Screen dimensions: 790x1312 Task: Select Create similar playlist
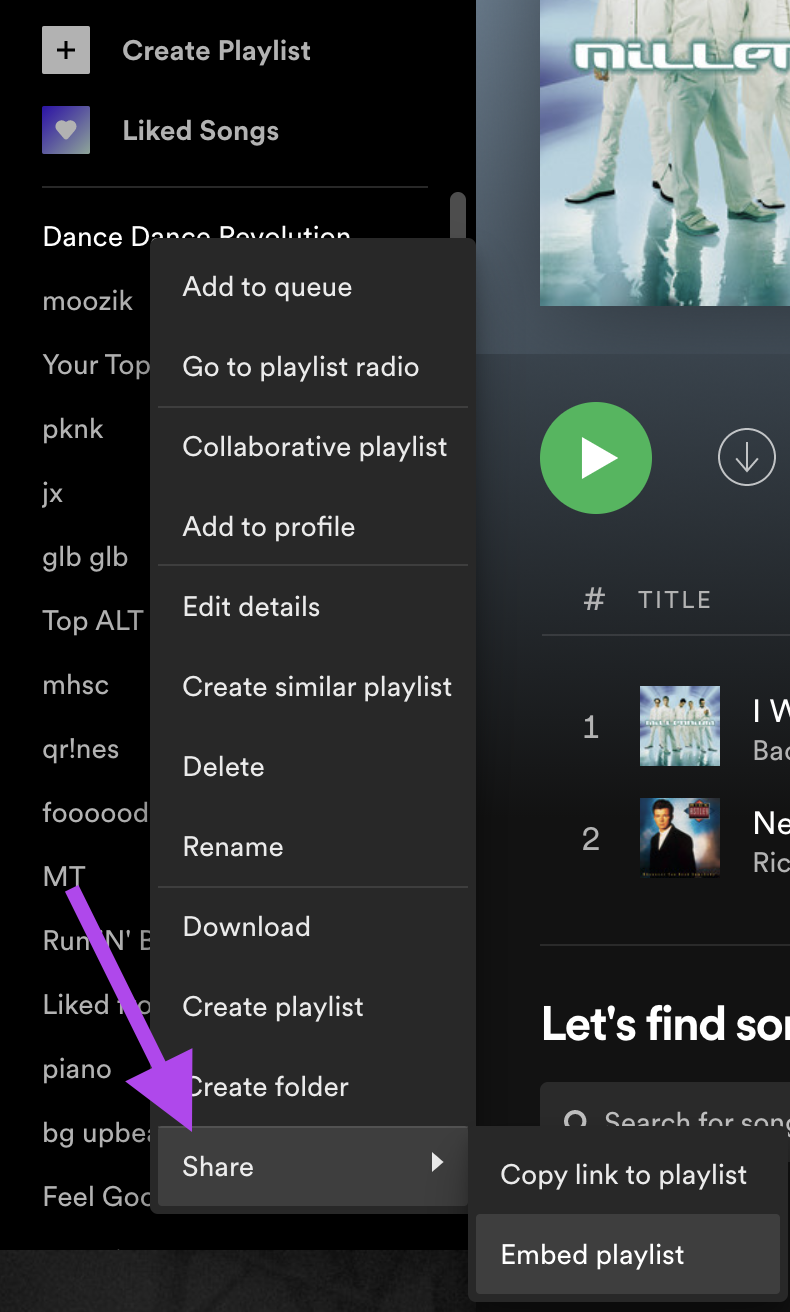(313, 687)
